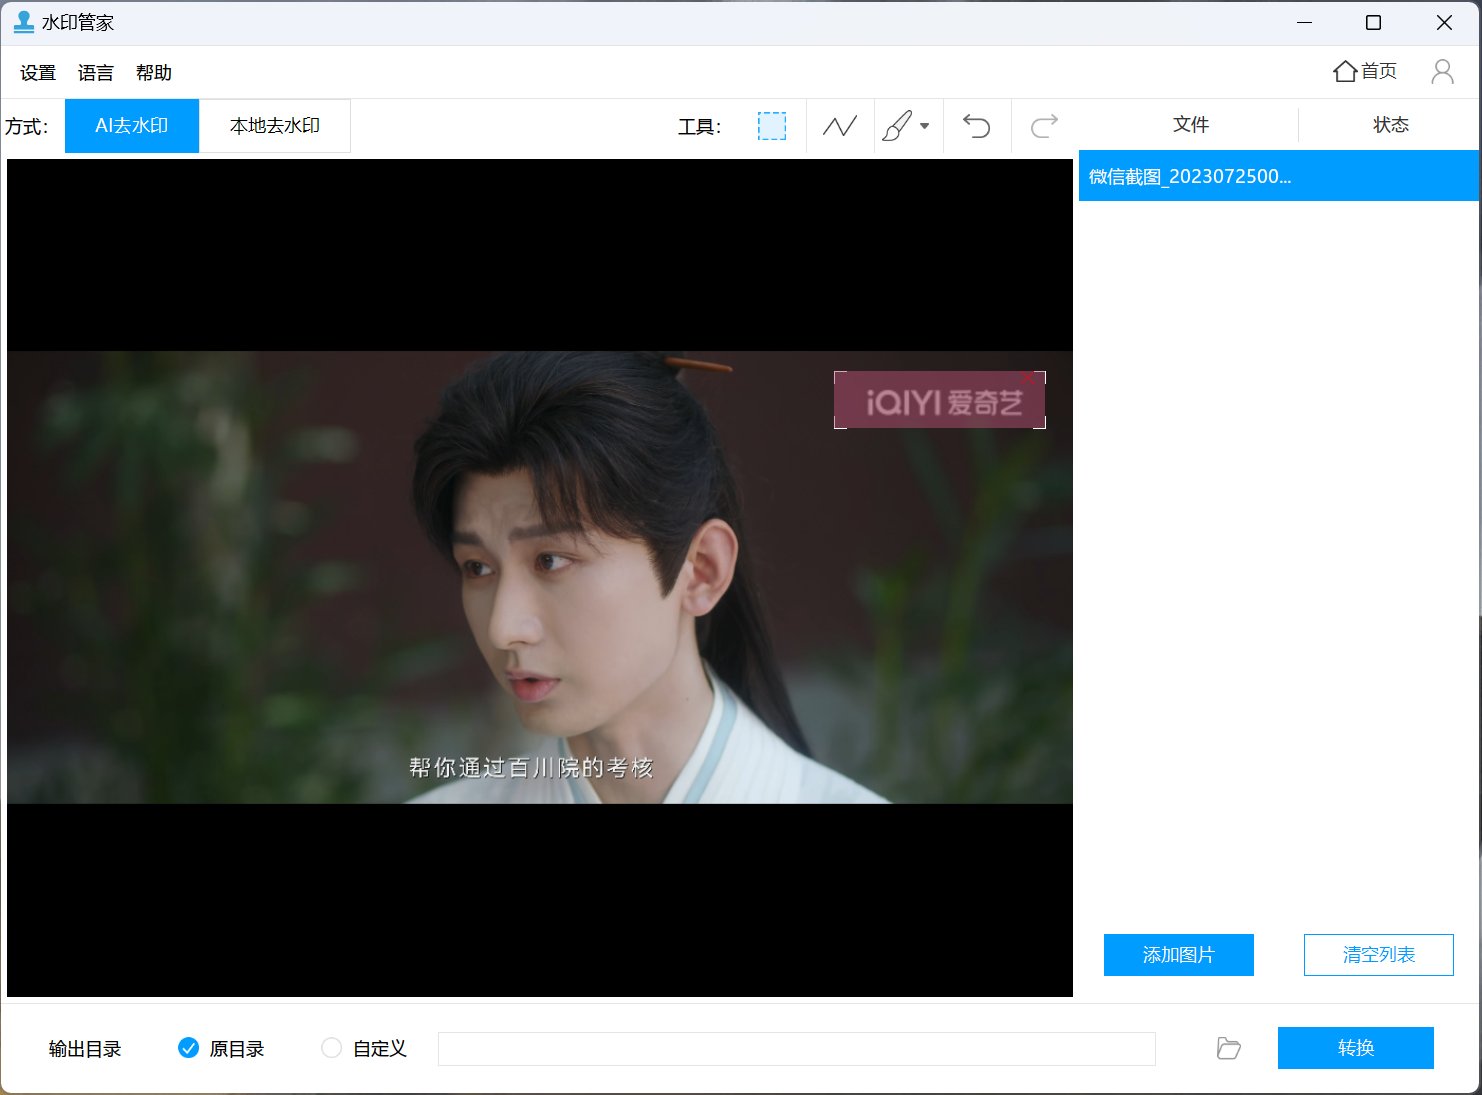Click the 水印管家 app logo icon
Viewport: 1482px width, 1095px height.
coord(24,22)
